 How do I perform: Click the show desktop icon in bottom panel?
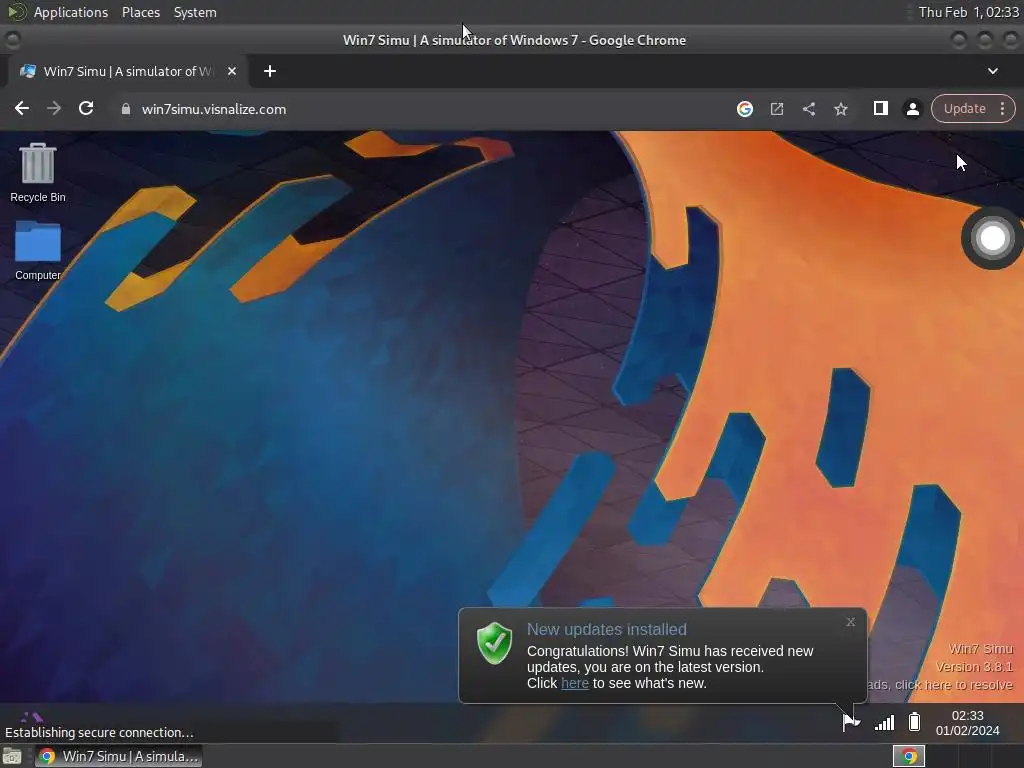pos(12,756)
